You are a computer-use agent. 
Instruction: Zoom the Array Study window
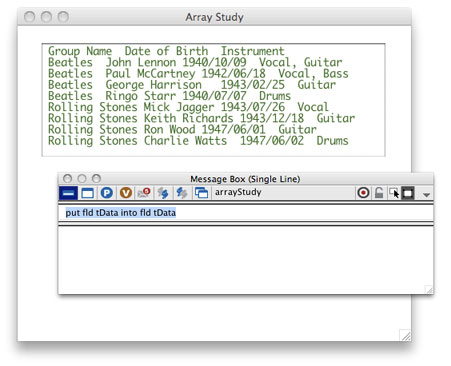click(63, 16)
